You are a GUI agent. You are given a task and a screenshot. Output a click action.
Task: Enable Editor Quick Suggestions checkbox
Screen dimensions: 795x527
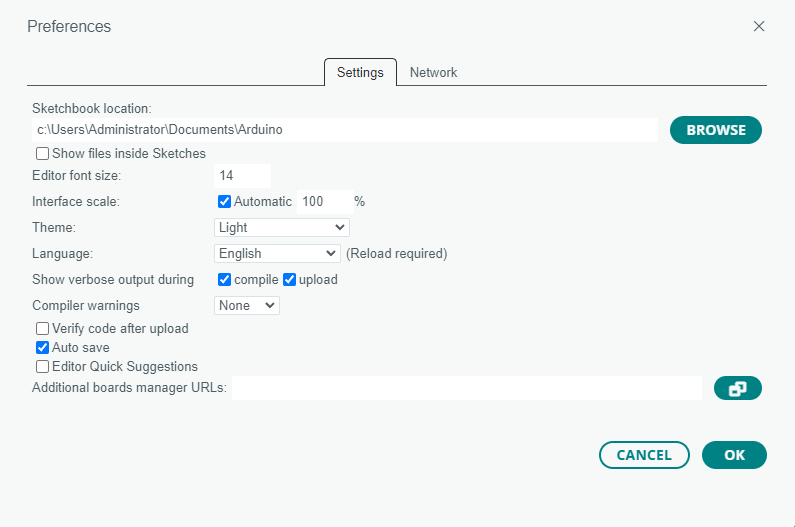pos(43,367)
